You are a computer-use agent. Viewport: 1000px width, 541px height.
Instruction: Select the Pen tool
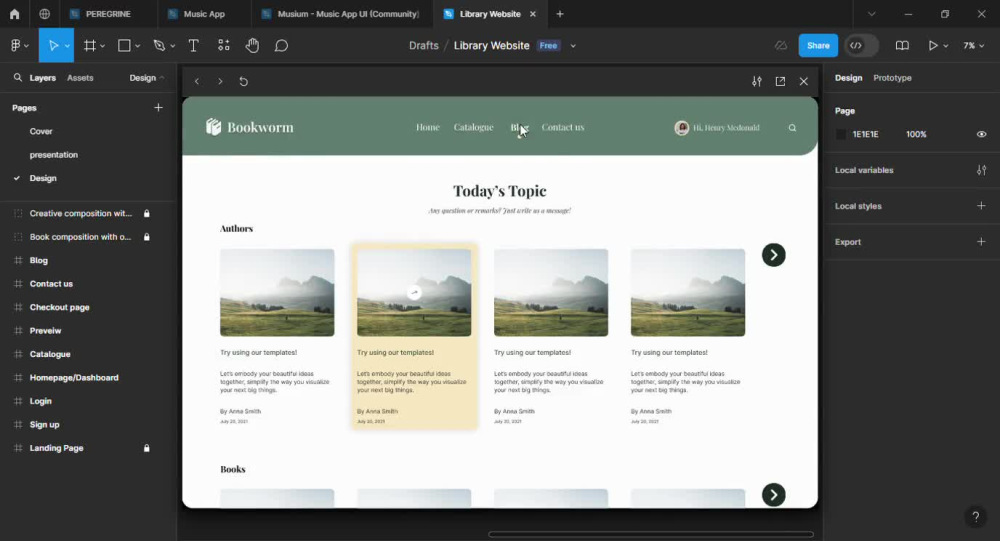(x=159, y=45)
